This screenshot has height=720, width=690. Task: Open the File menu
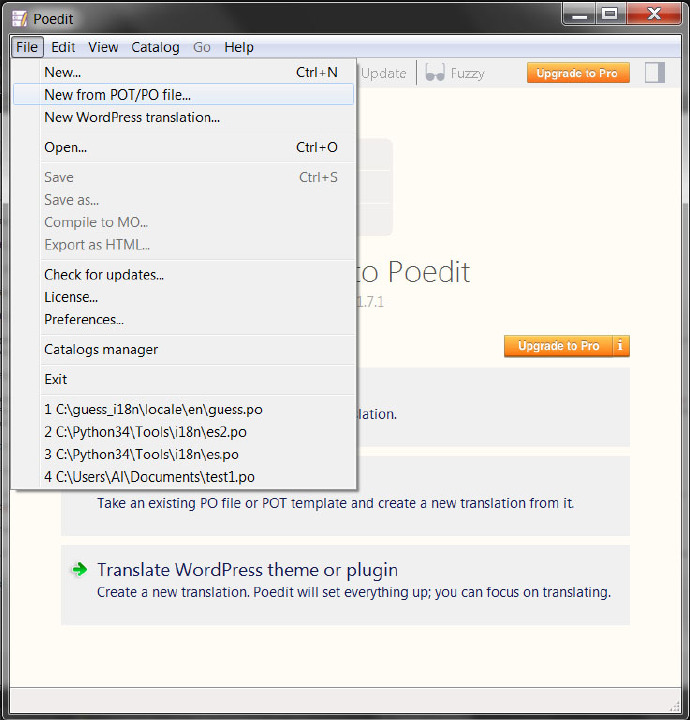pos(27,47)
